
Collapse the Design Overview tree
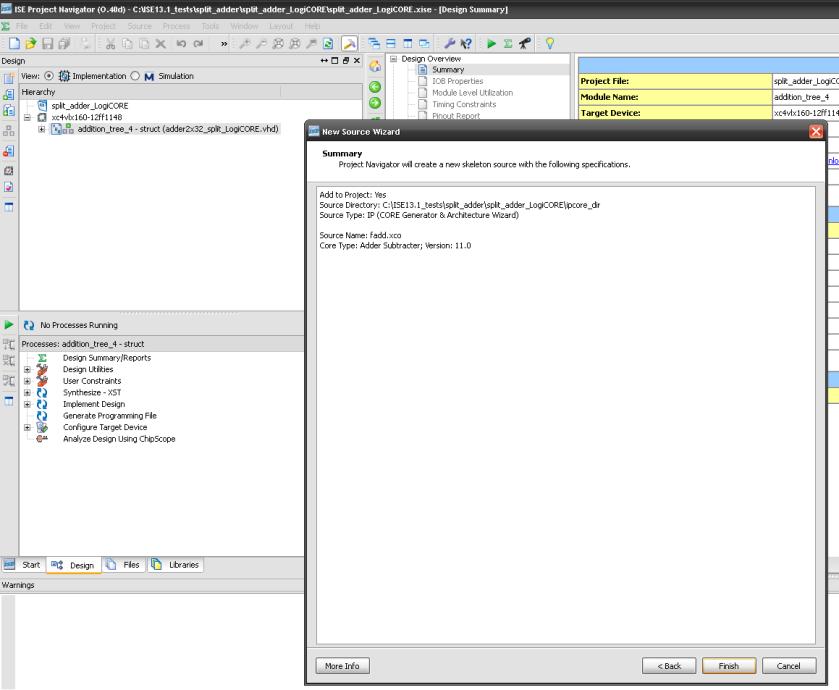click(393, 59)
